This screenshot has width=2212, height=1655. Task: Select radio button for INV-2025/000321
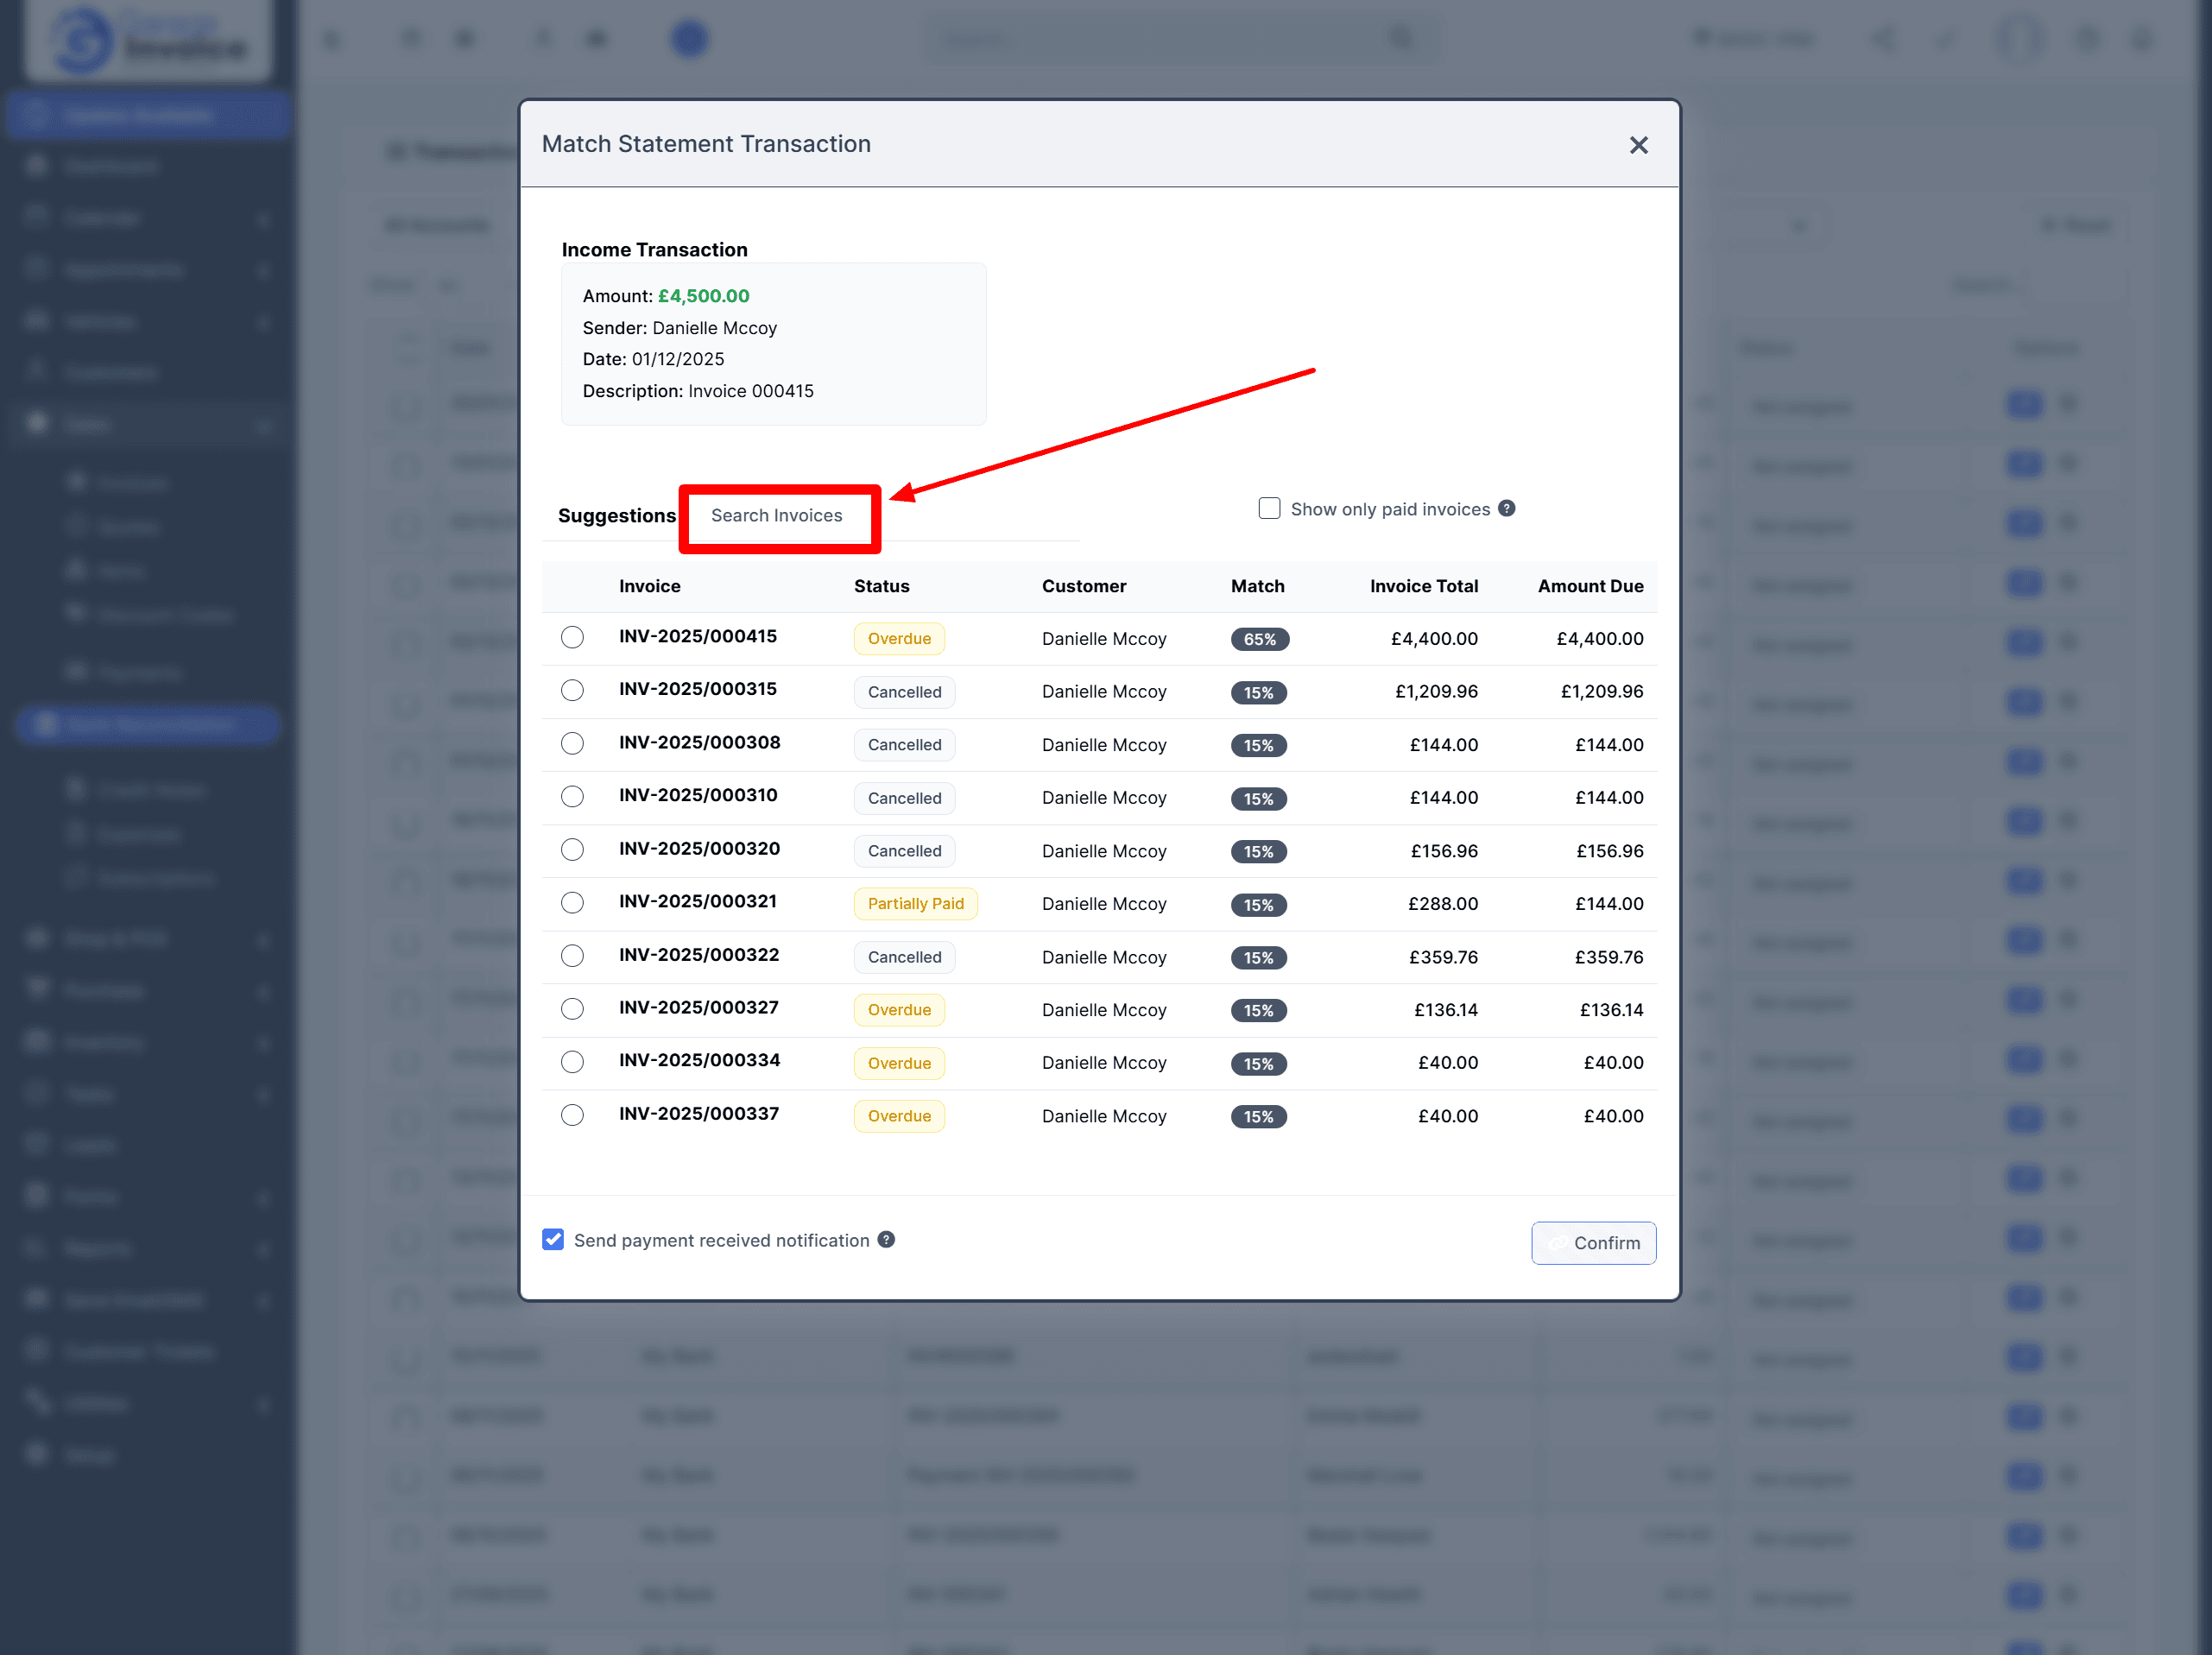572,902
